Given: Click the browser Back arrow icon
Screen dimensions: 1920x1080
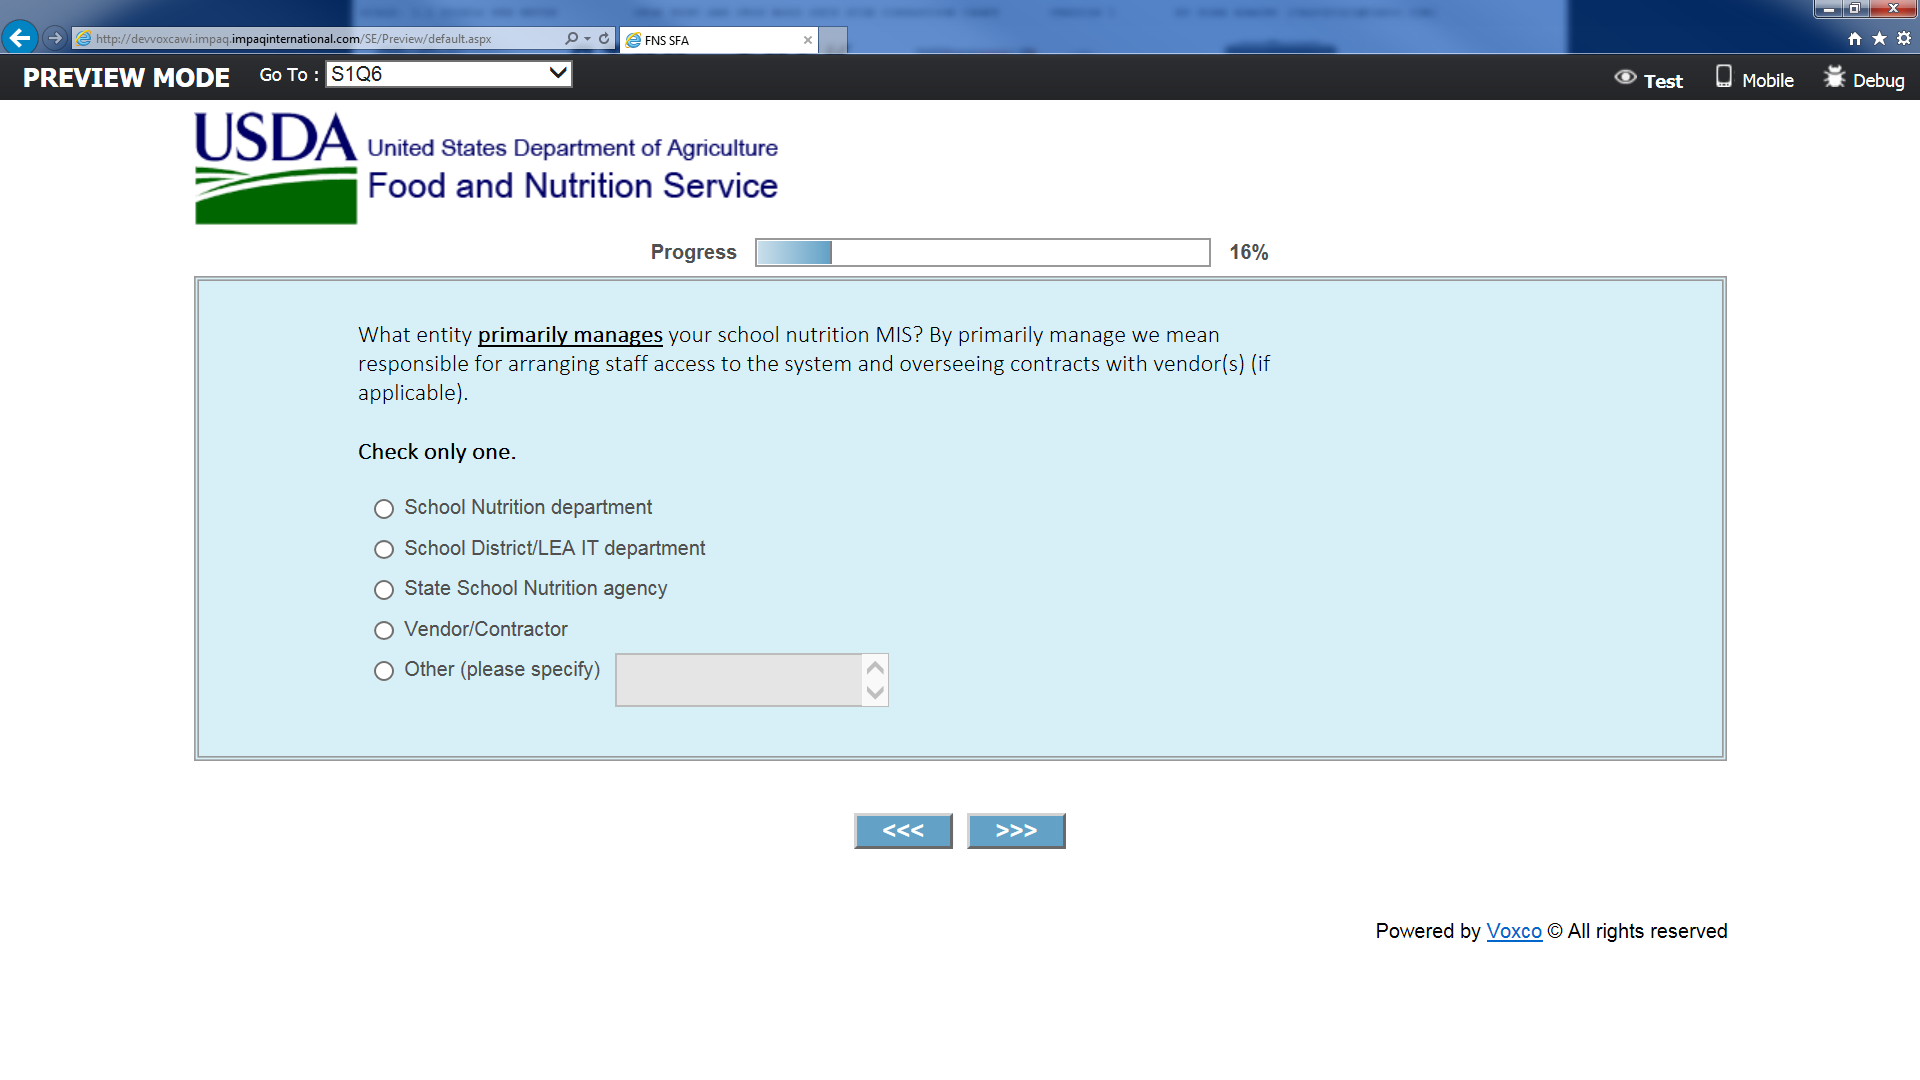Looking at the screenshot, I should point(20,38).
